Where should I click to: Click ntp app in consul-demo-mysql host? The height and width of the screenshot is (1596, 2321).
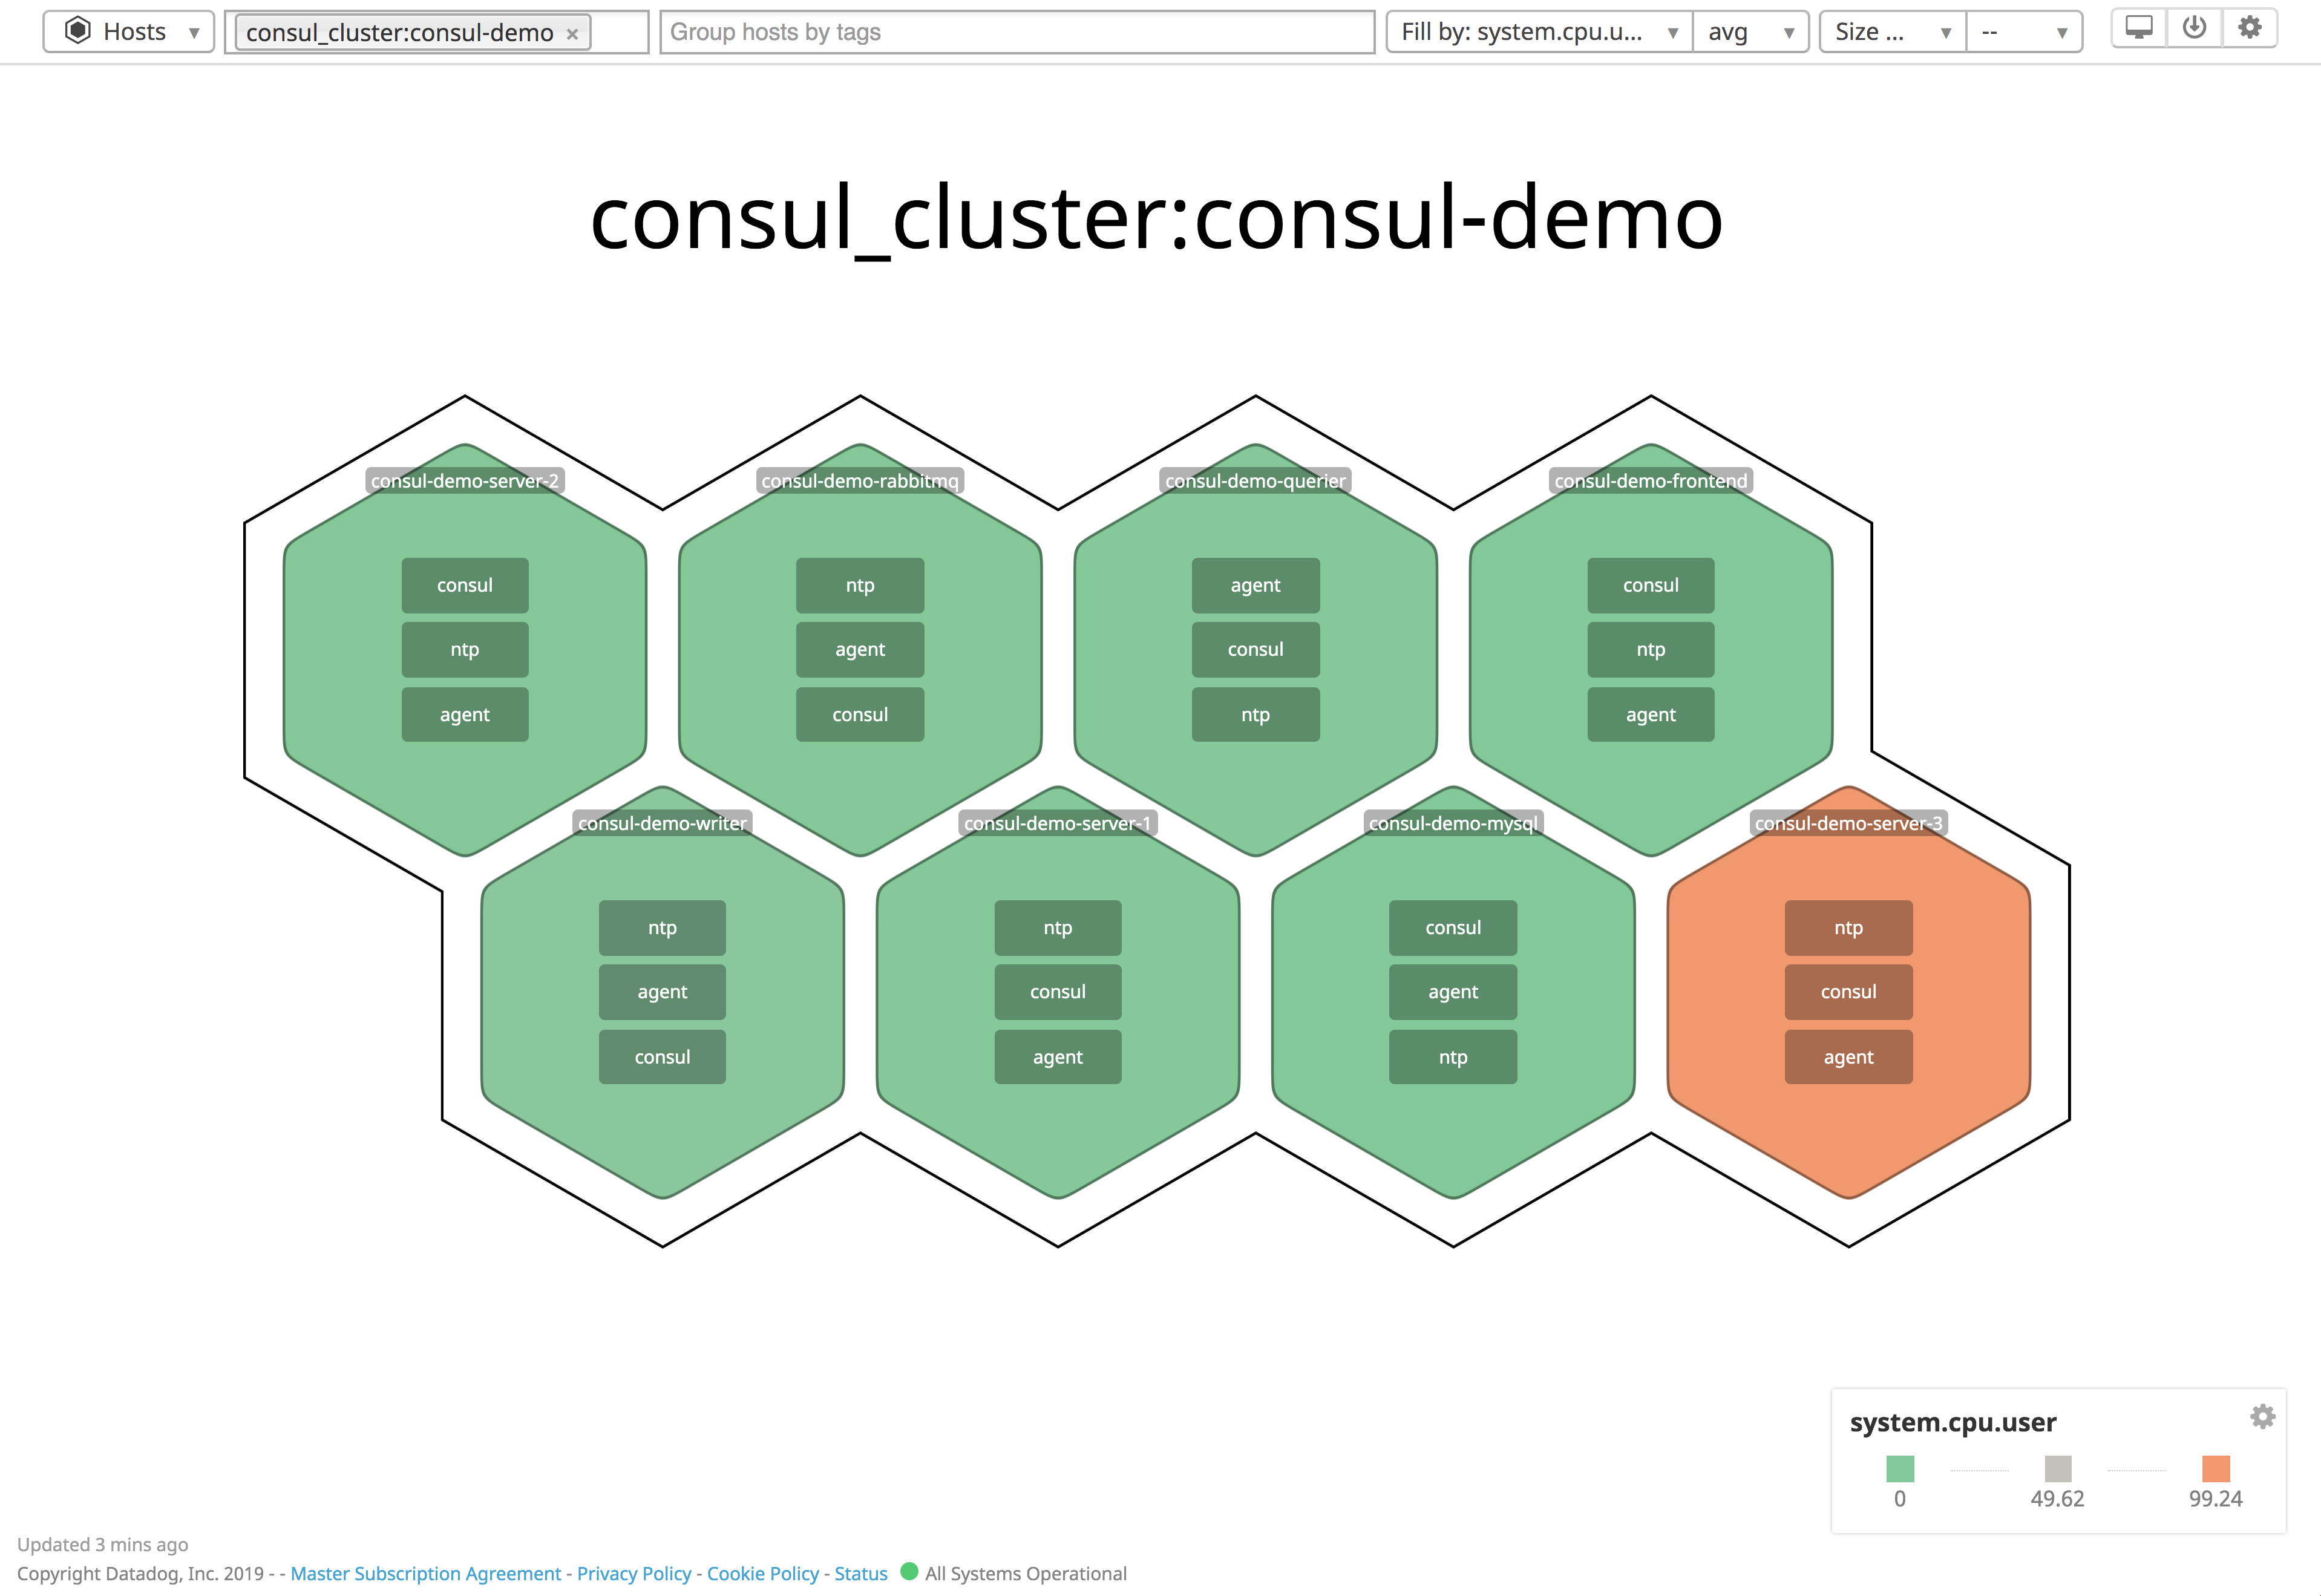click(x=1452, y=1057)
